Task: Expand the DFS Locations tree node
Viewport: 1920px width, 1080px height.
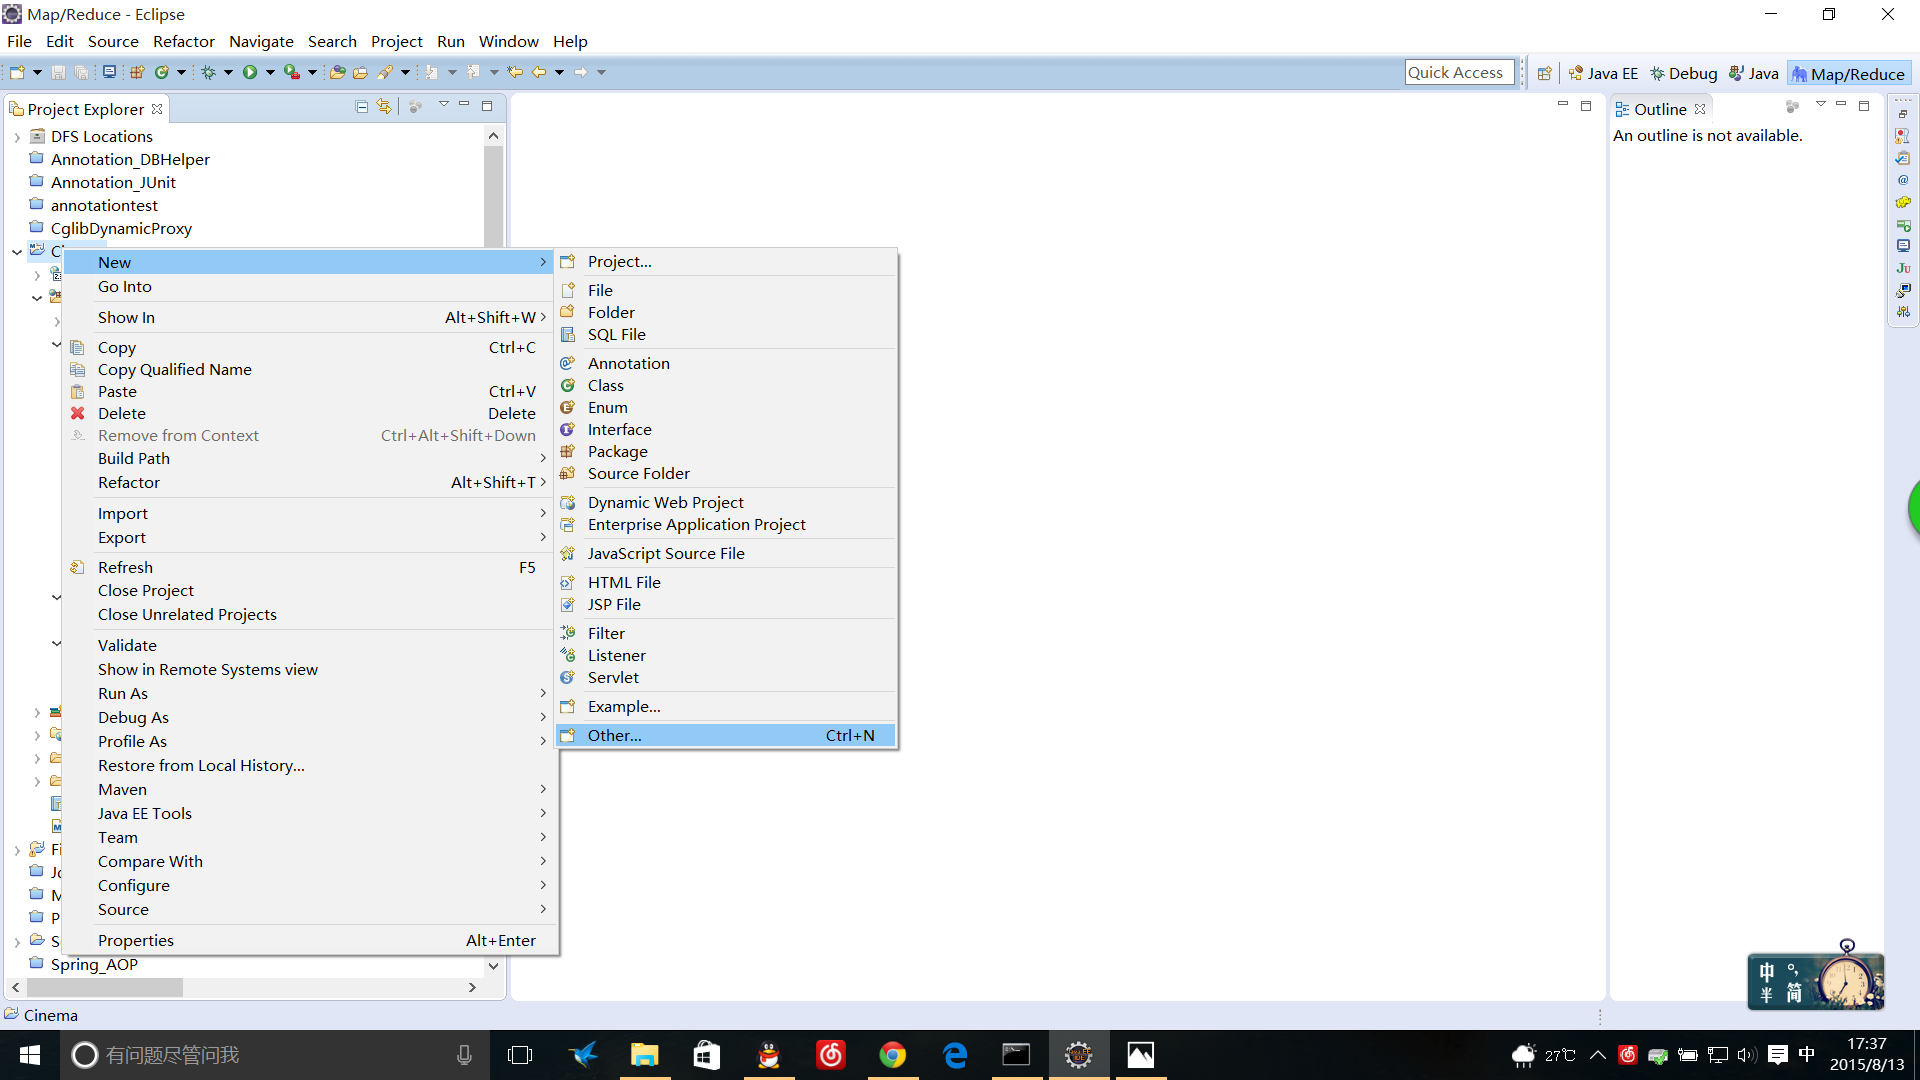Action: click(17, 137)
